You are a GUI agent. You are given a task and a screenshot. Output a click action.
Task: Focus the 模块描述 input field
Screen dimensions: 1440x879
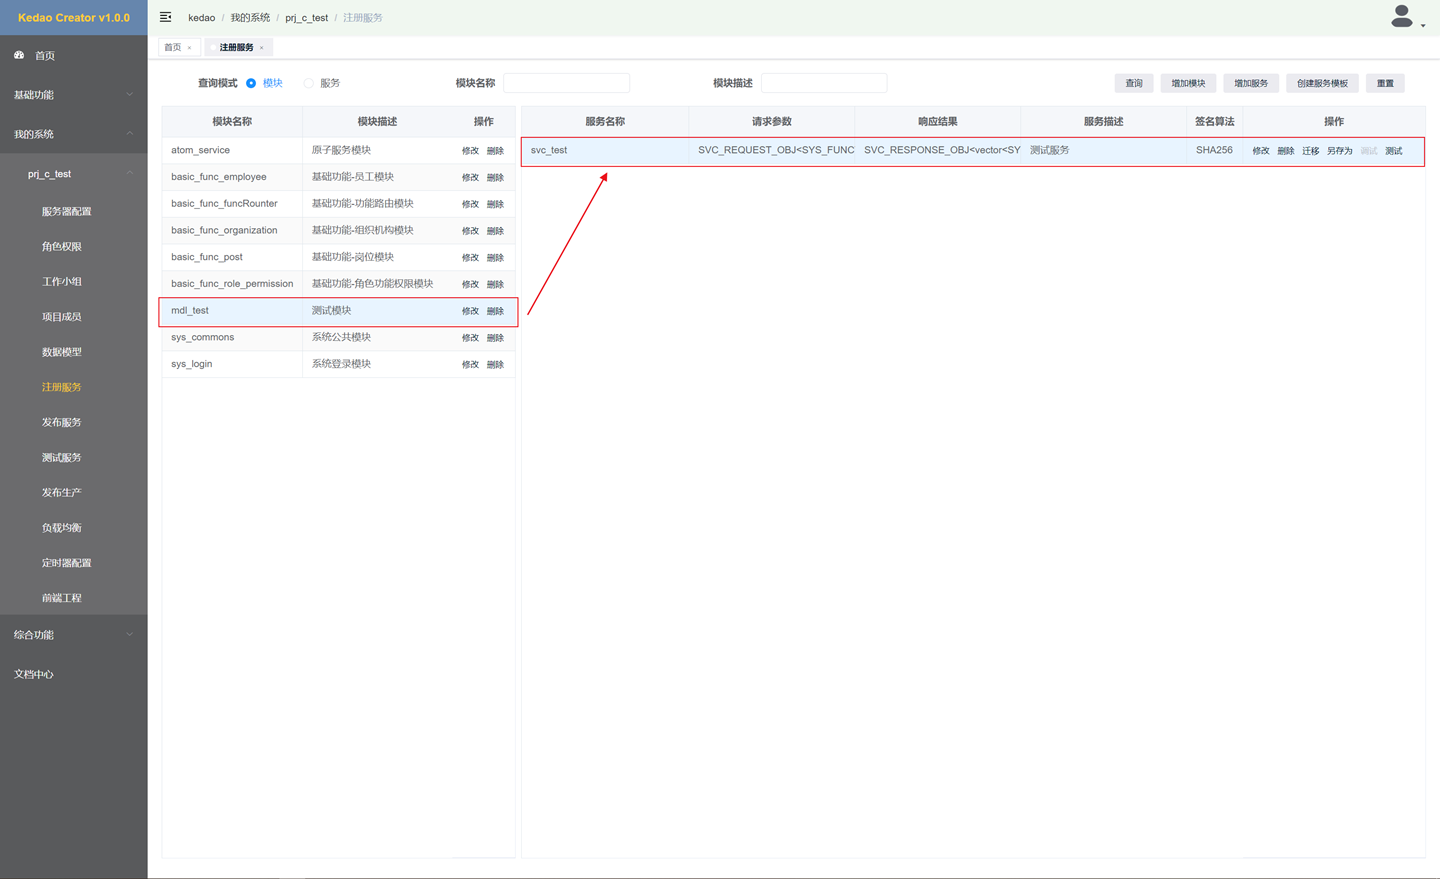point(824,83)
